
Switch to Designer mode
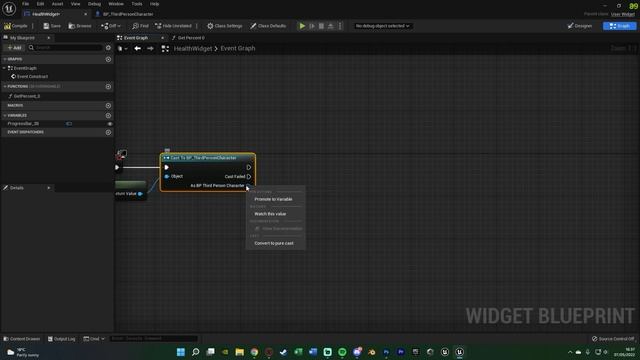coord(580,26)
